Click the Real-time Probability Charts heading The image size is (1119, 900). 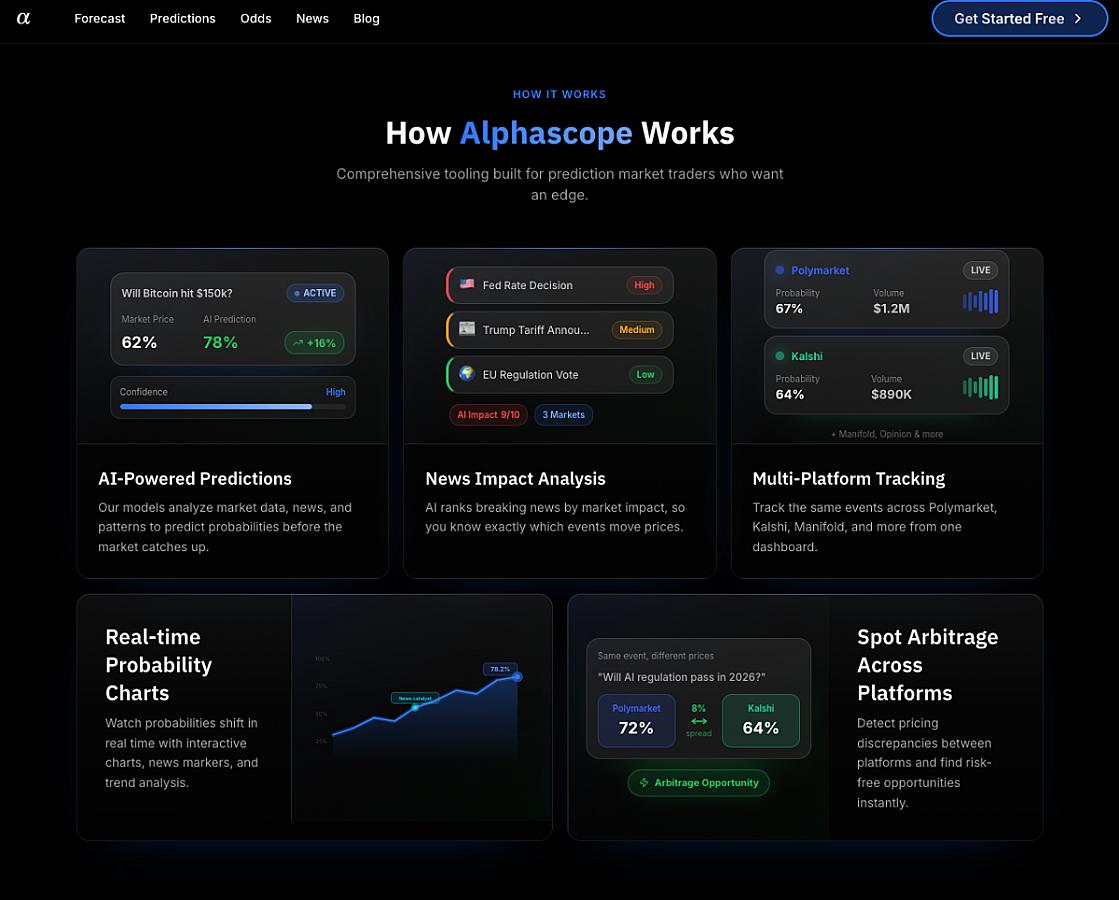click(158, 664)
